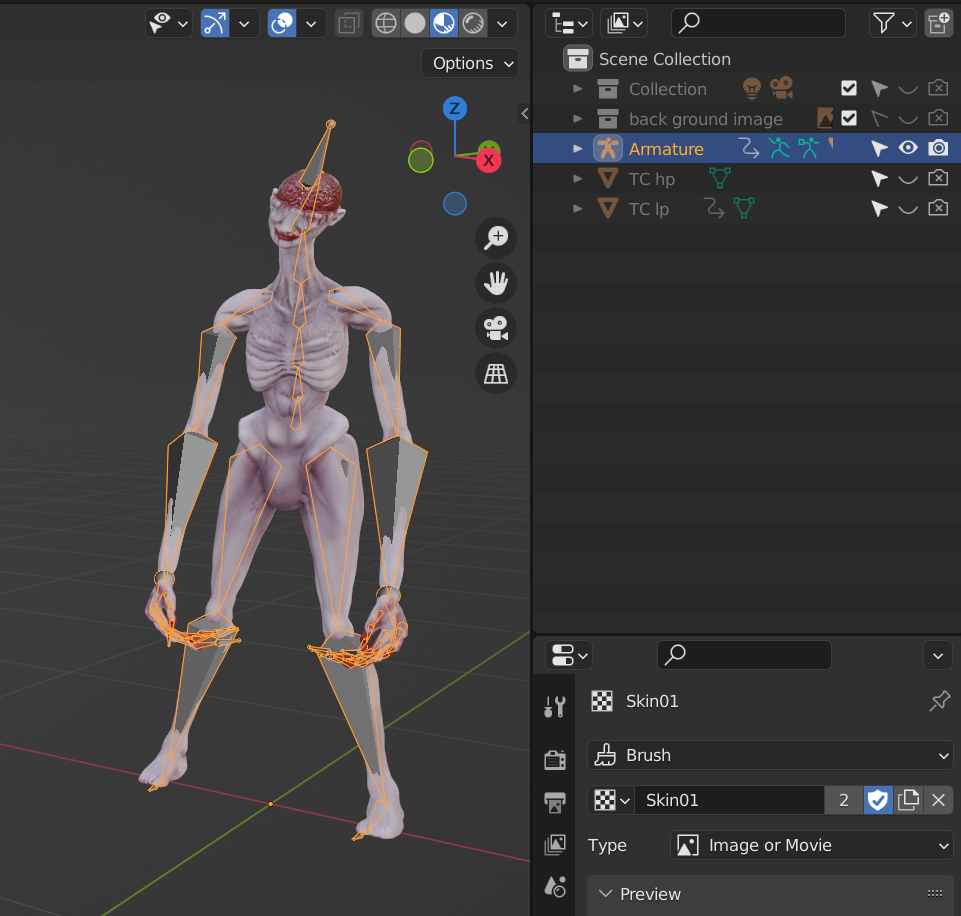Viewport: 961px width, 916px height.
Task: Toggle selectability arrow for Collection
Action: 879,89
